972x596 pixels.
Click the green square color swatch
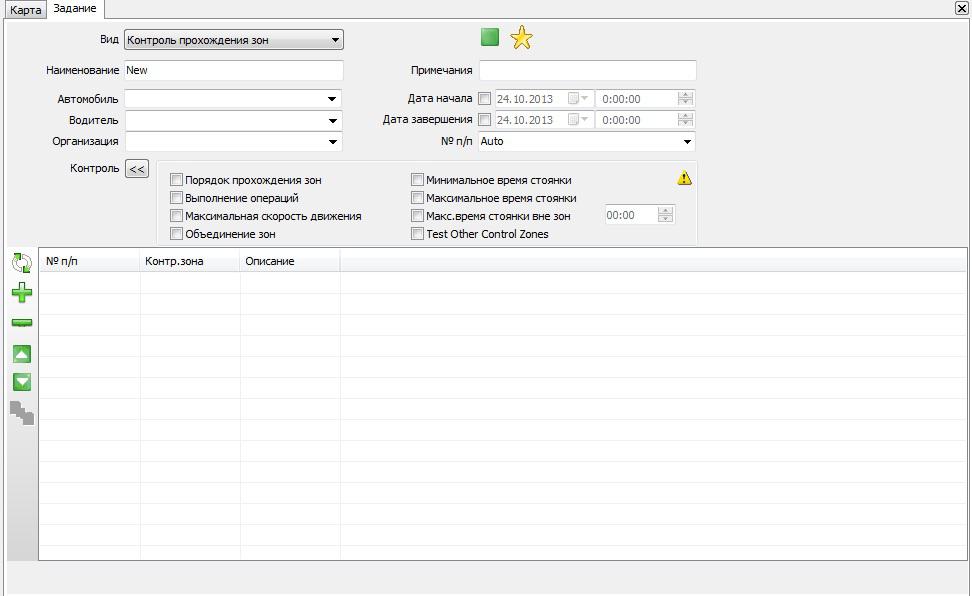(489, 37)
